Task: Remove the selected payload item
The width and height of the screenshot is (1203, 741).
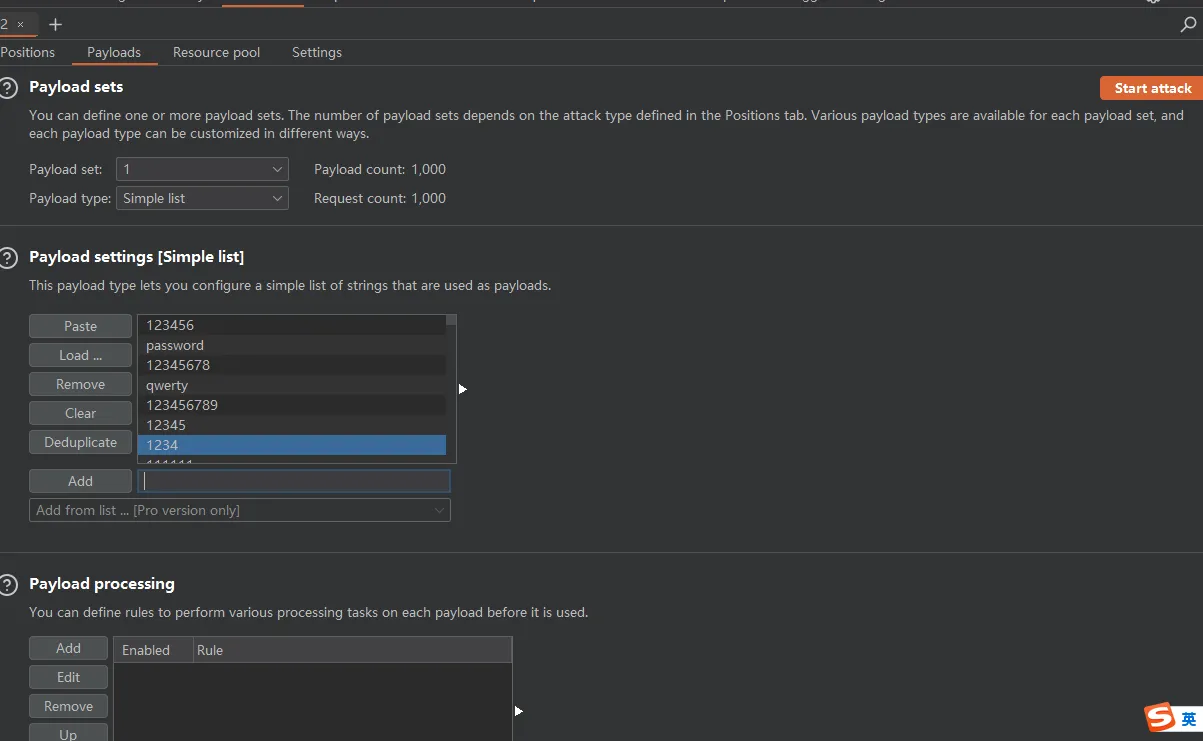Action: click(80, 384)
